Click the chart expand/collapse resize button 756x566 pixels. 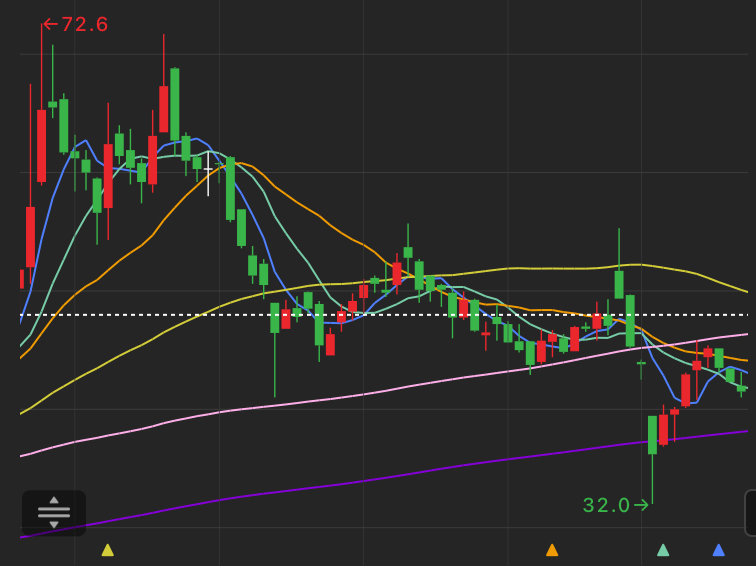click(54, 512)
